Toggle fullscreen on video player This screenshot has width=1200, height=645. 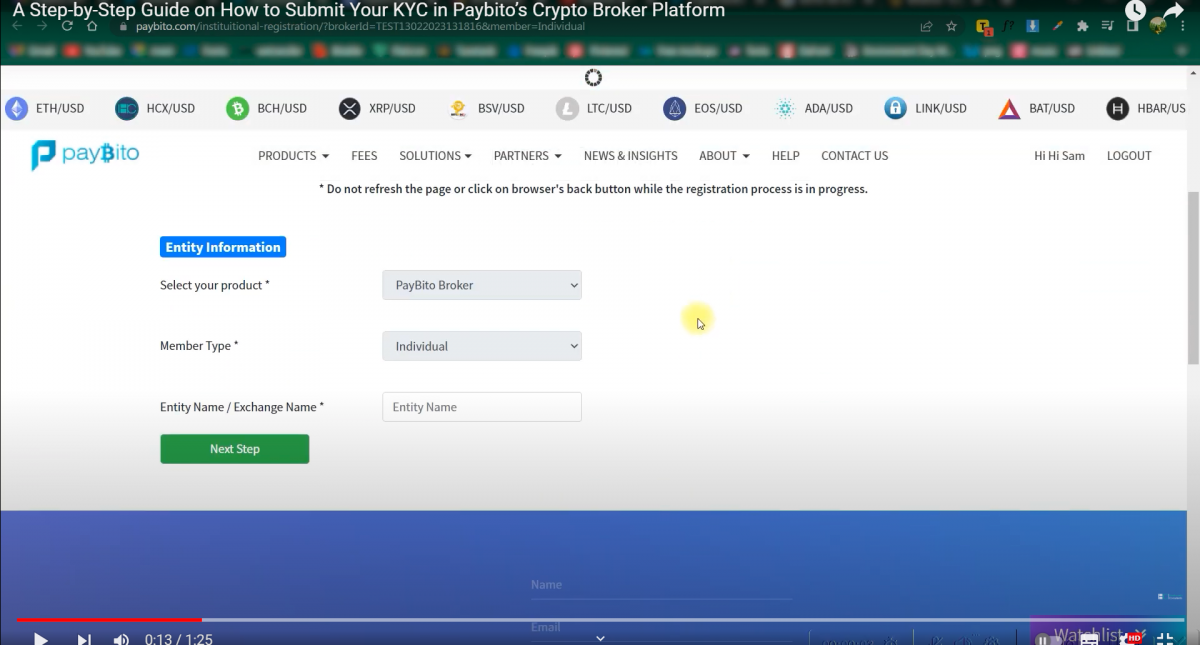pos(1165,638)
